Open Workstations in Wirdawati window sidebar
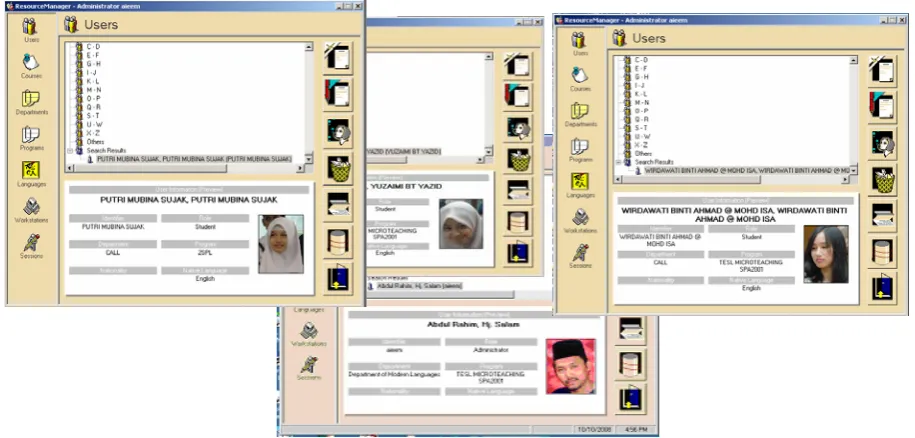 579,221
